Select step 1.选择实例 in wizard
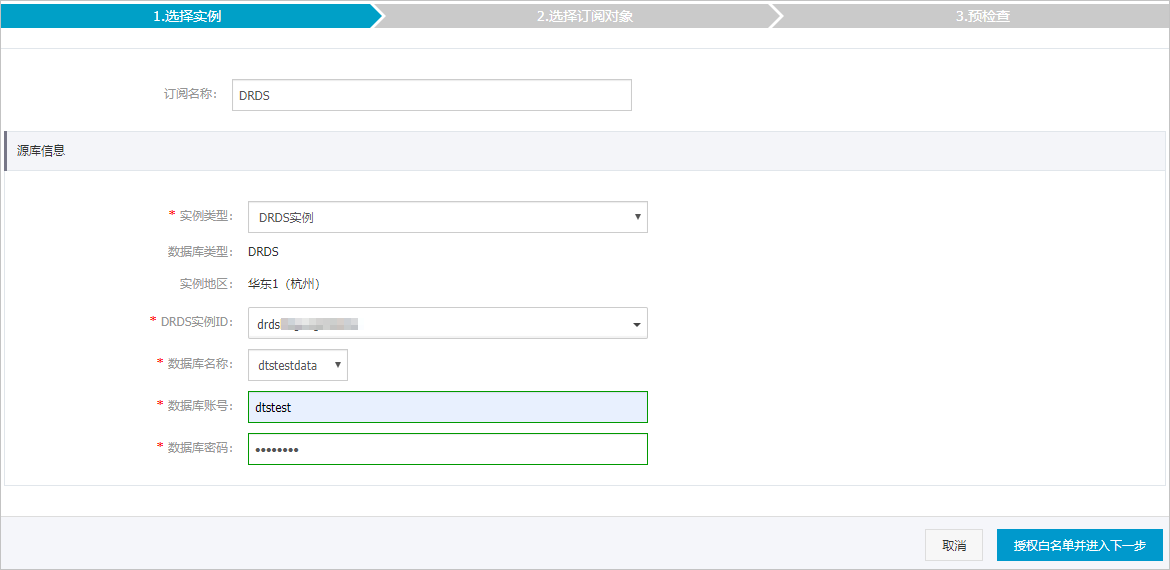1170x570 pixels. (x=187, y=16)
